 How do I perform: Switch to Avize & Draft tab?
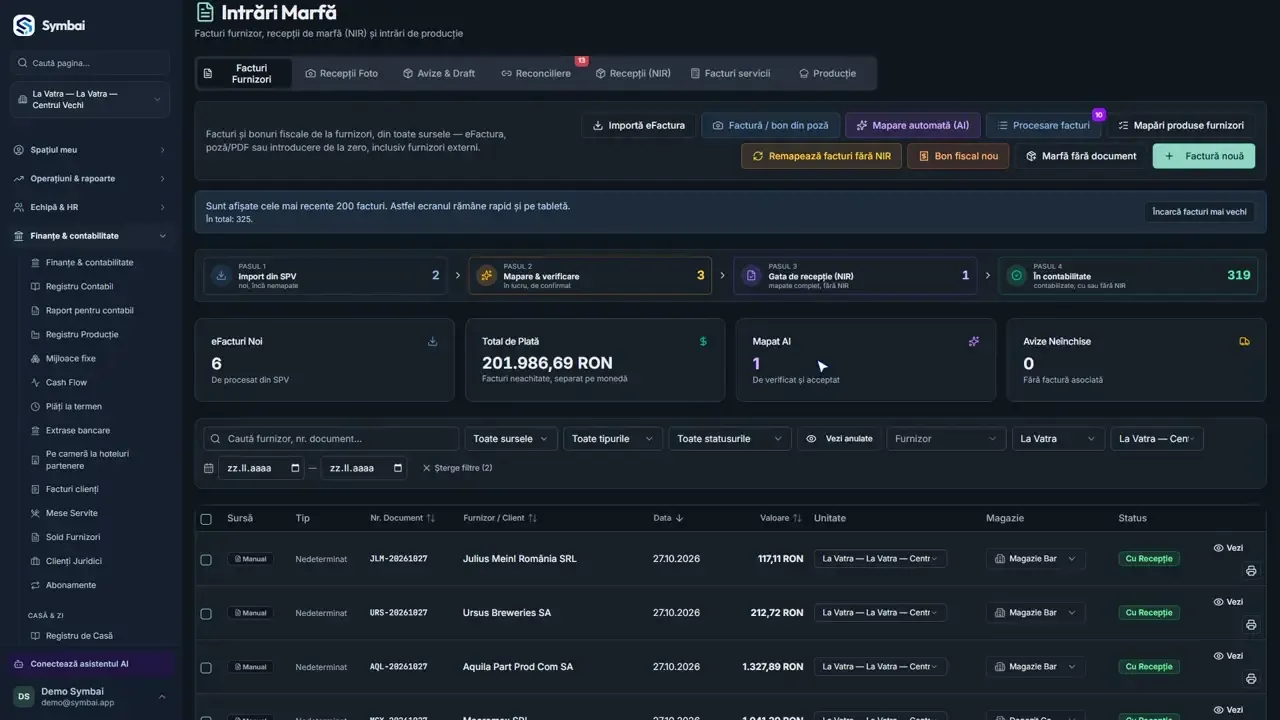point(439,73)
